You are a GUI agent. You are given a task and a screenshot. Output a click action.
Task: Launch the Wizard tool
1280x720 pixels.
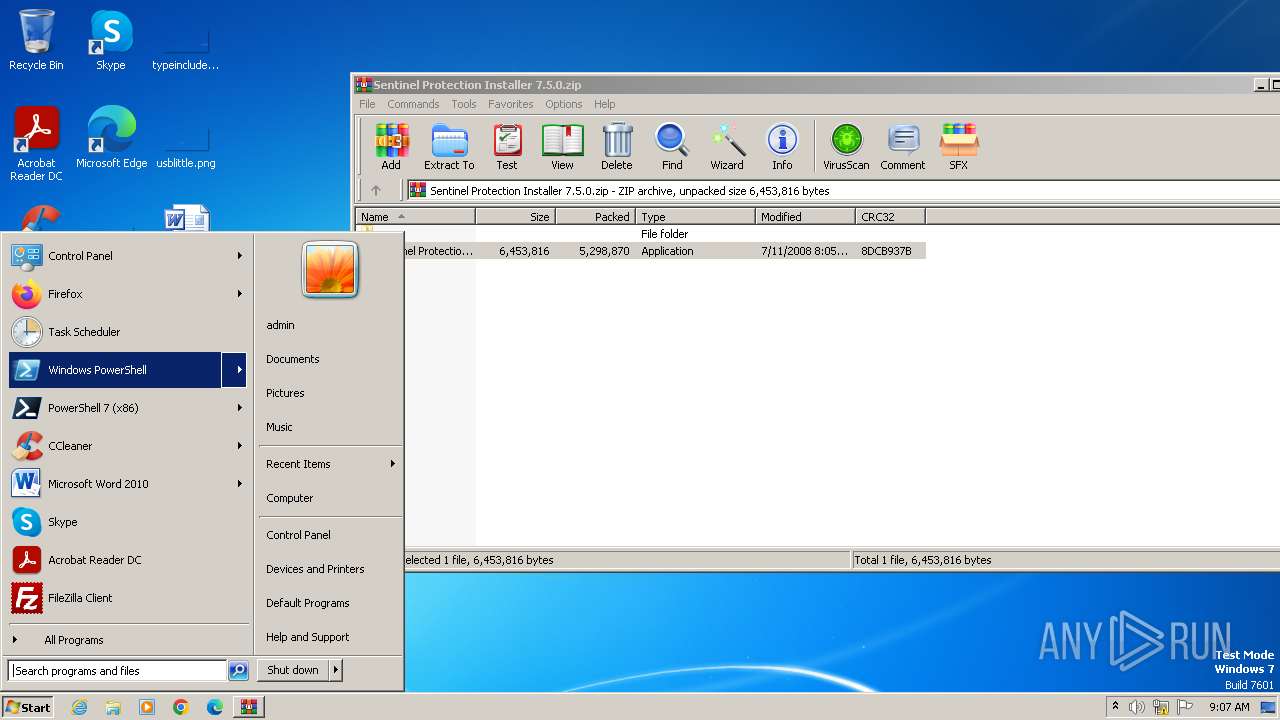coord(727,147)
